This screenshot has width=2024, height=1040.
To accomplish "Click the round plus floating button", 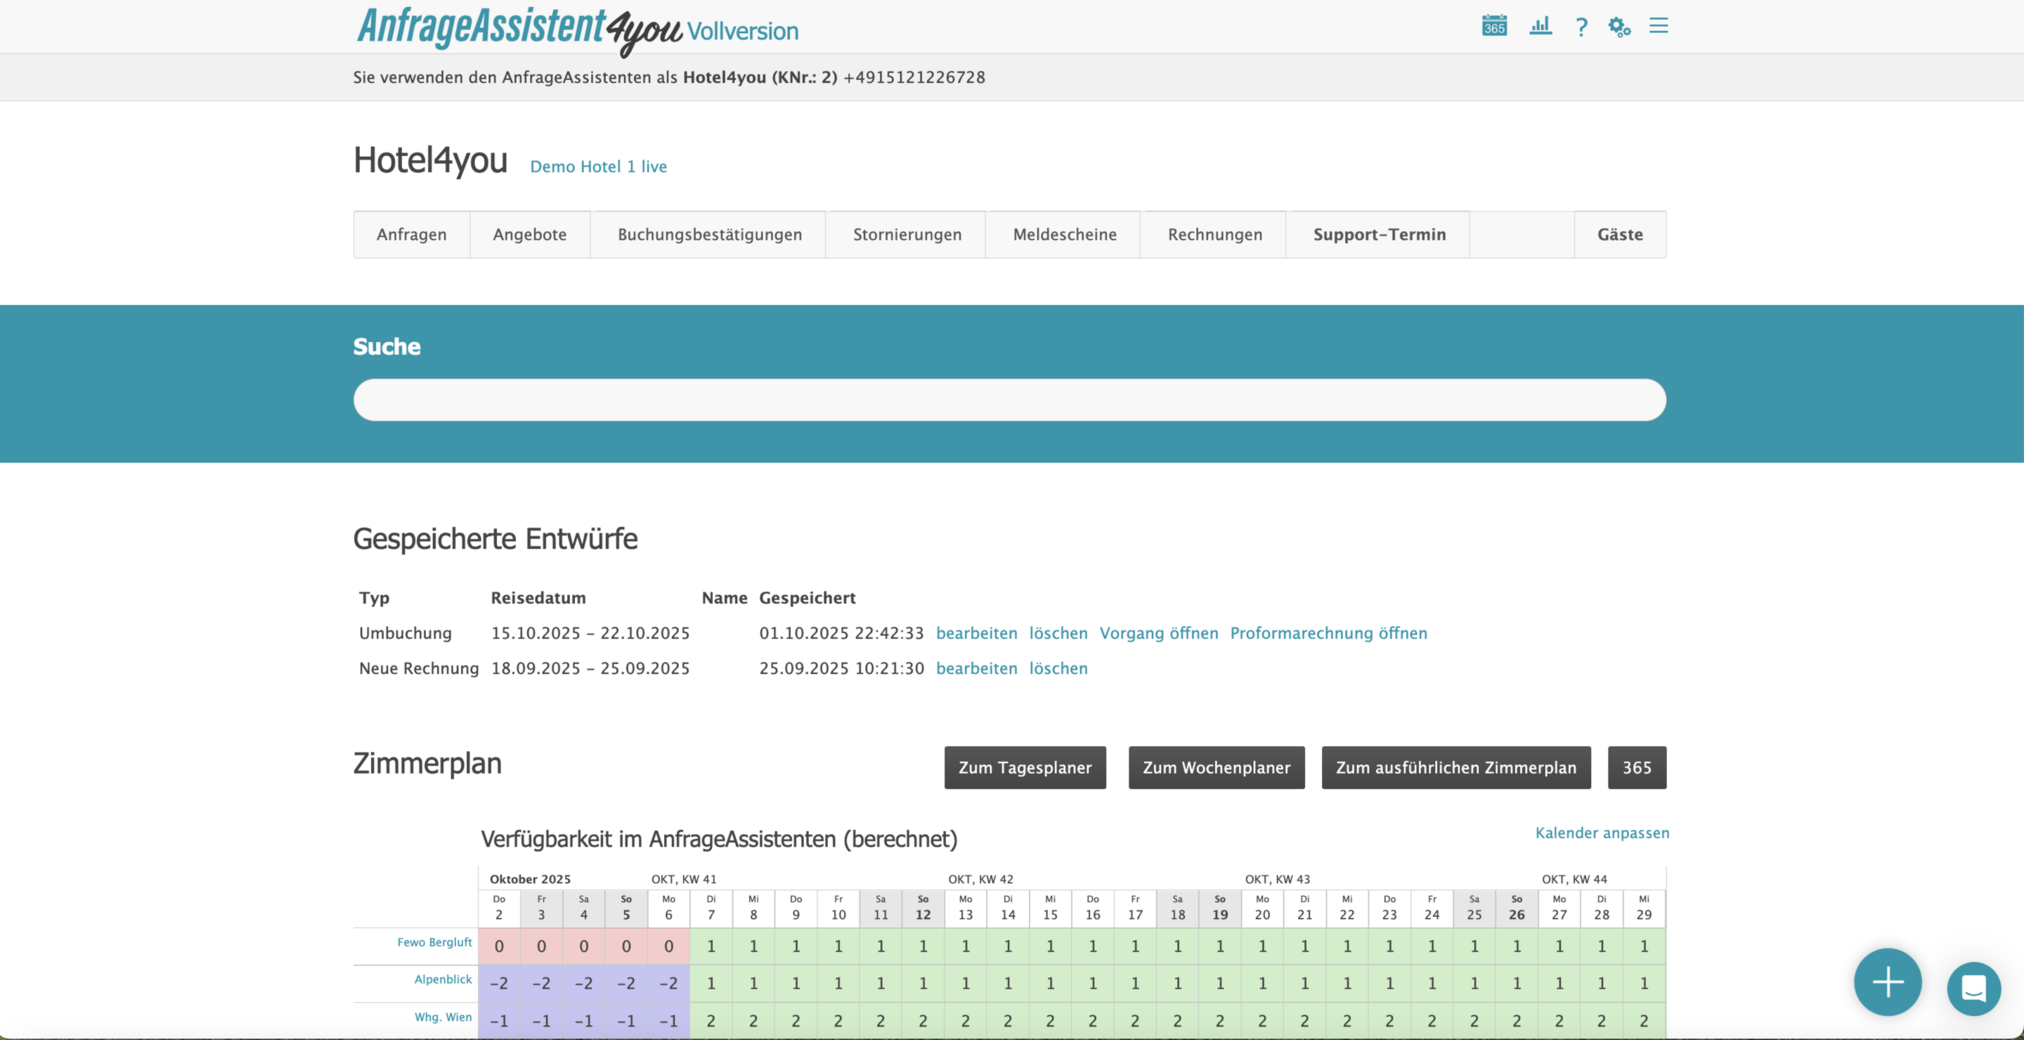I will point(1887,982).
